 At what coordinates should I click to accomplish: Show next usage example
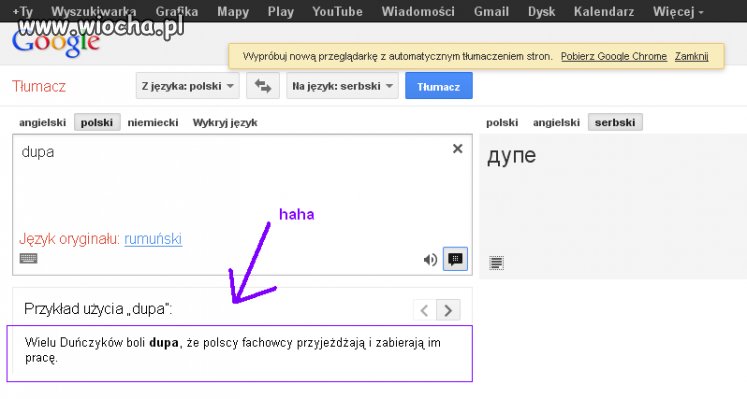(448, 310)
